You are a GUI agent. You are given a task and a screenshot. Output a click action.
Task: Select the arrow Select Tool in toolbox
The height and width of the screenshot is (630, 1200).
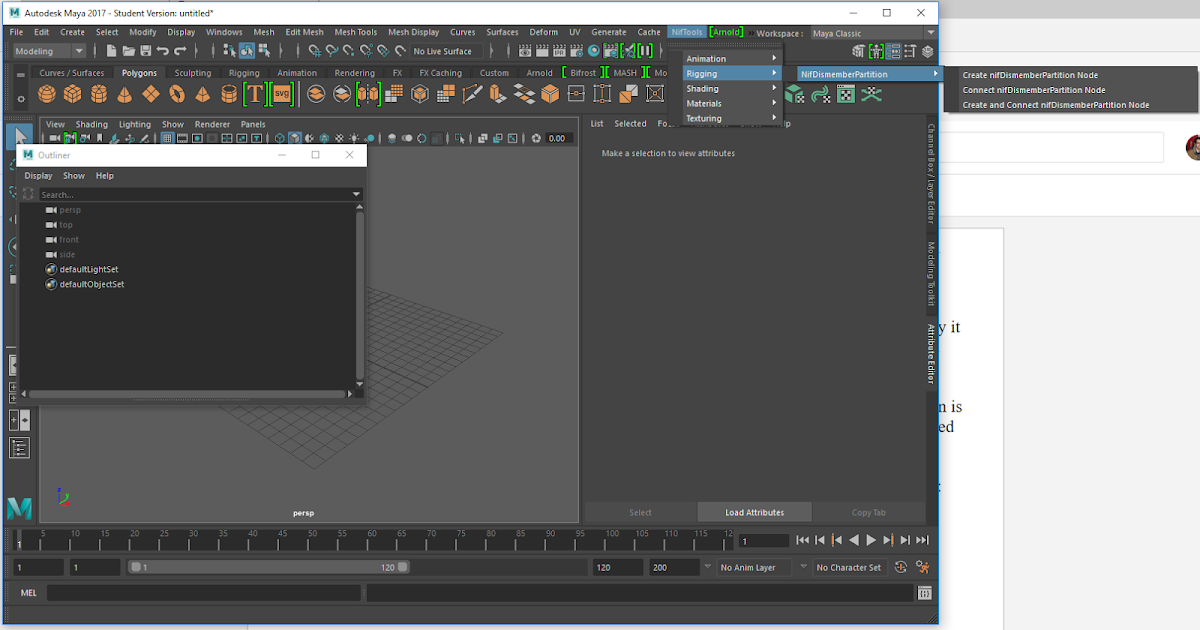(22, 135)
